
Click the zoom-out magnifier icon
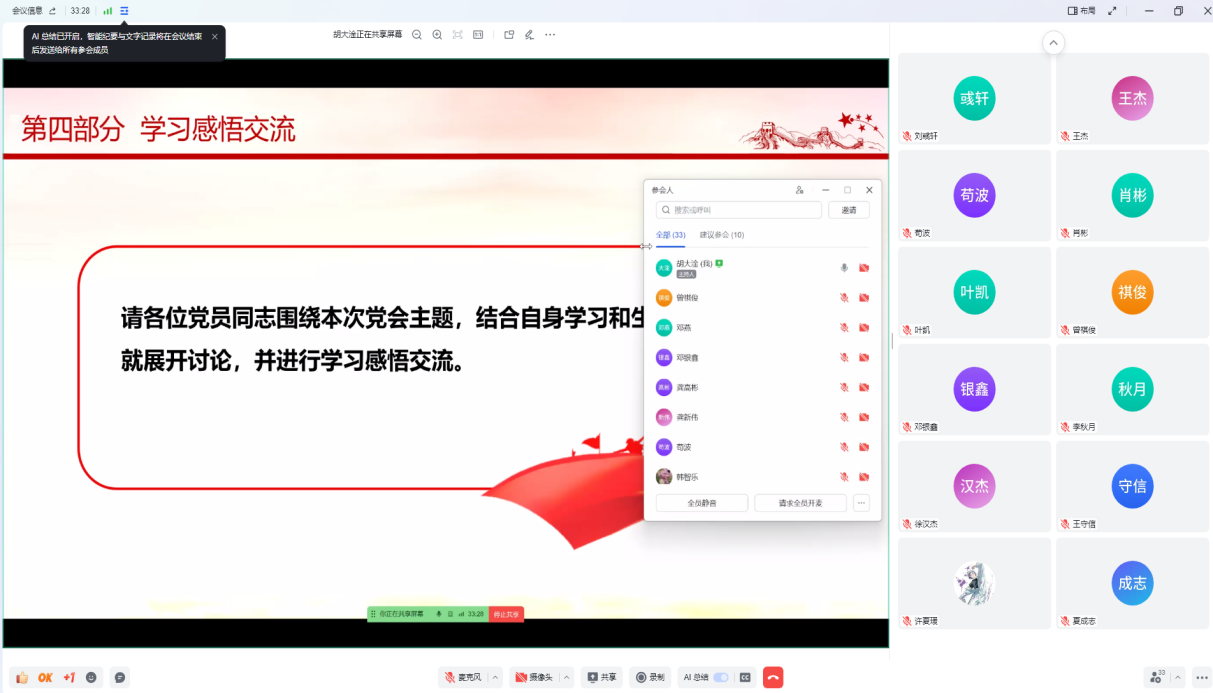pyautogui.click(x=417, y=34)
